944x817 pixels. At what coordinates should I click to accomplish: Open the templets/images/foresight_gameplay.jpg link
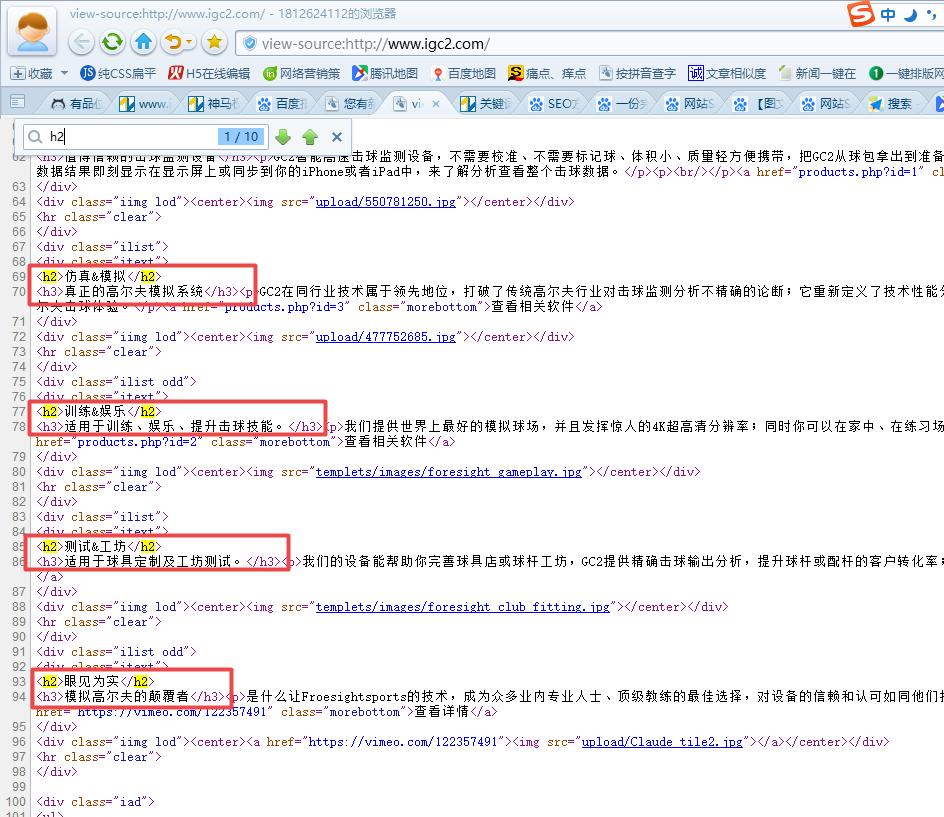point(448,472)
